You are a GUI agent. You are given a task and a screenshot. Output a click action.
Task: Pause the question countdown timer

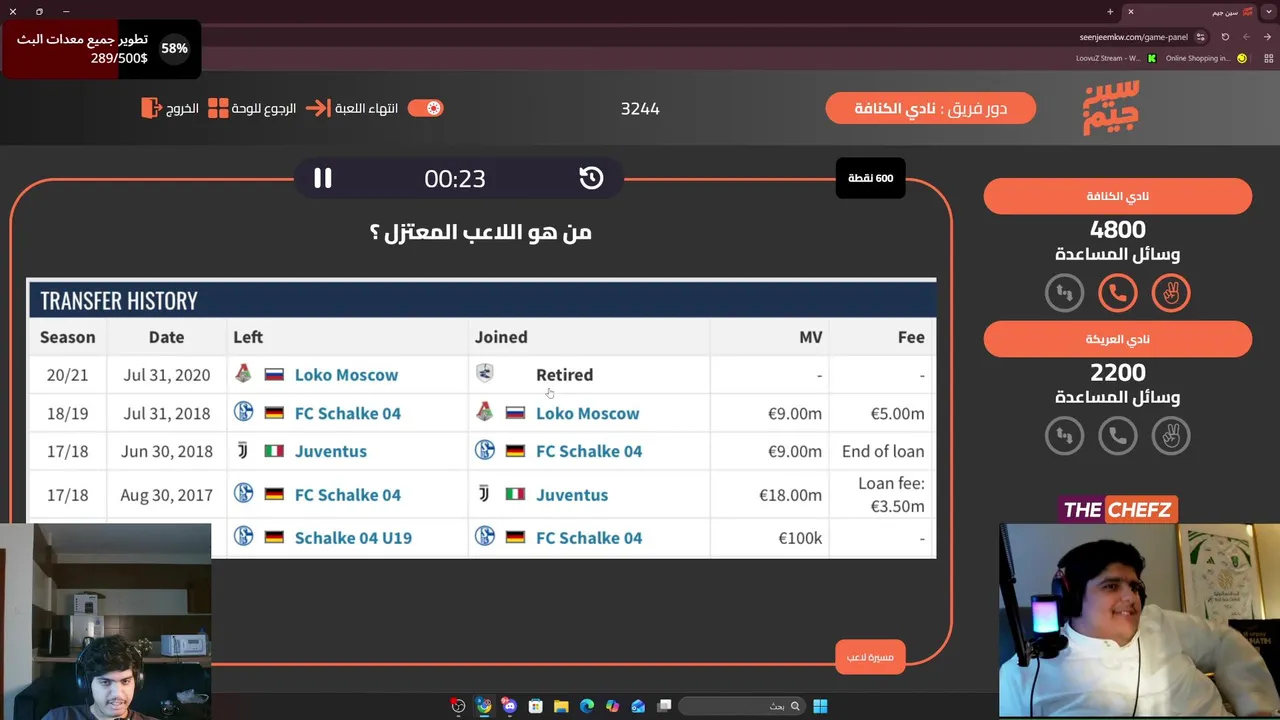coord(322,178)
